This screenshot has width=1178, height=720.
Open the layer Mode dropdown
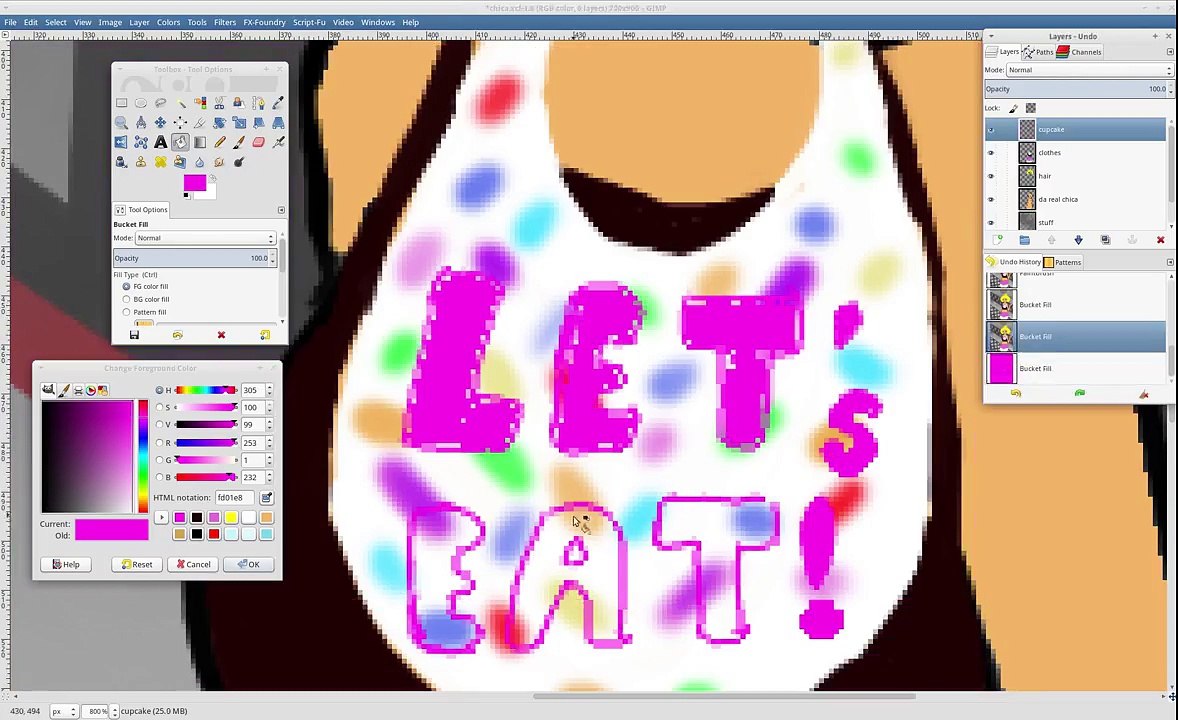(x=1089, y=70)
